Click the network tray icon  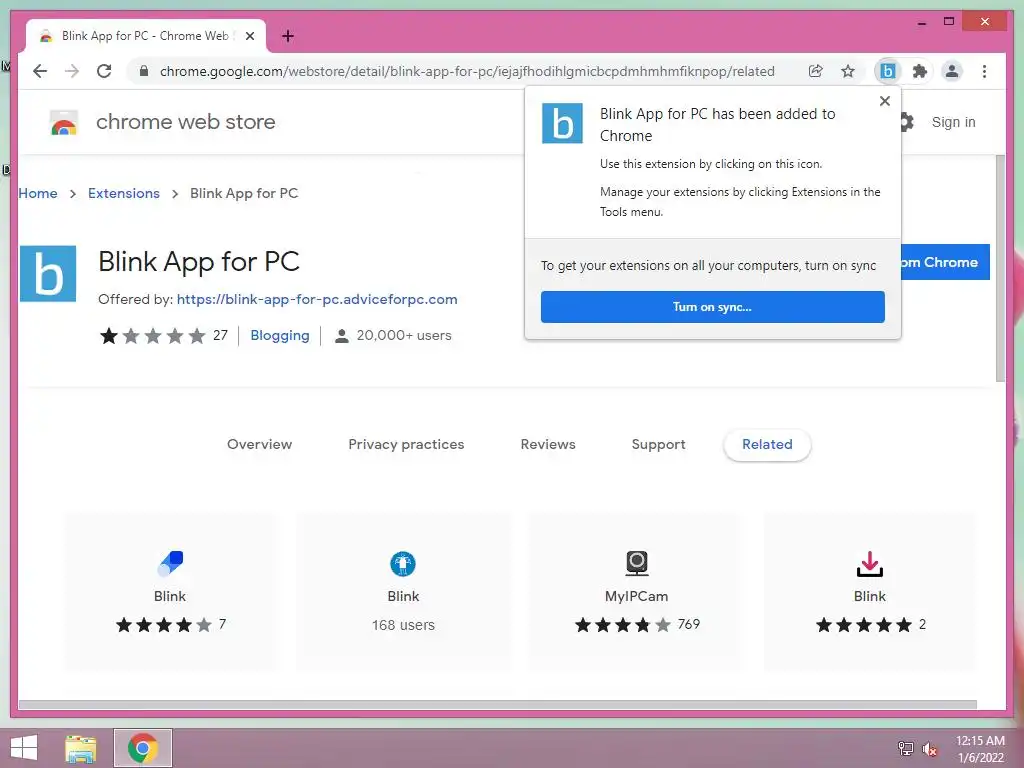[x=905, y=748]
